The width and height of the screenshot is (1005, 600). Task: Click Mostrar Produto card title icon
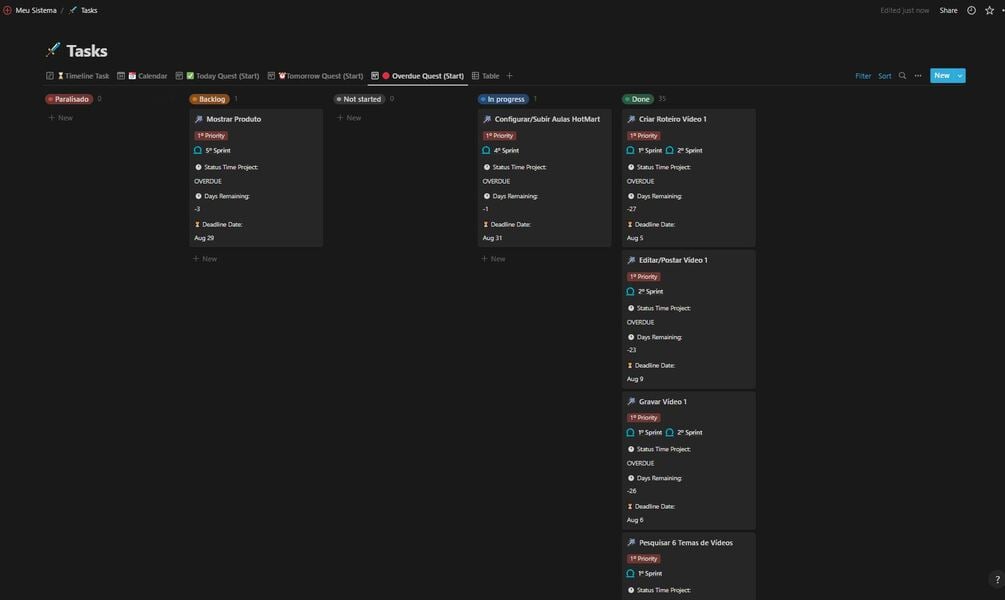click(x=199, y=119)
